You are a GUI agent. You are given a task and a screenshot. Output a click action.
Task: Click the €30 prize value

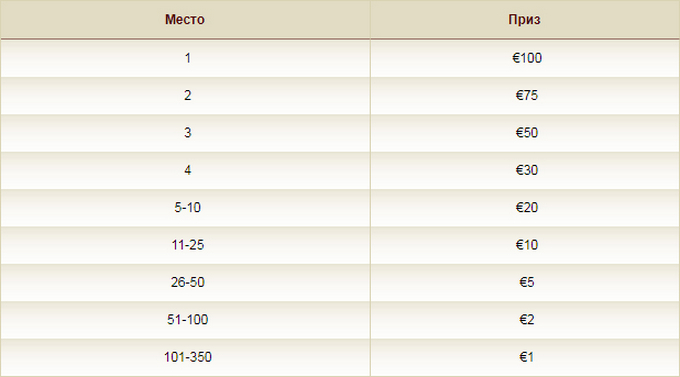point(526,170)
